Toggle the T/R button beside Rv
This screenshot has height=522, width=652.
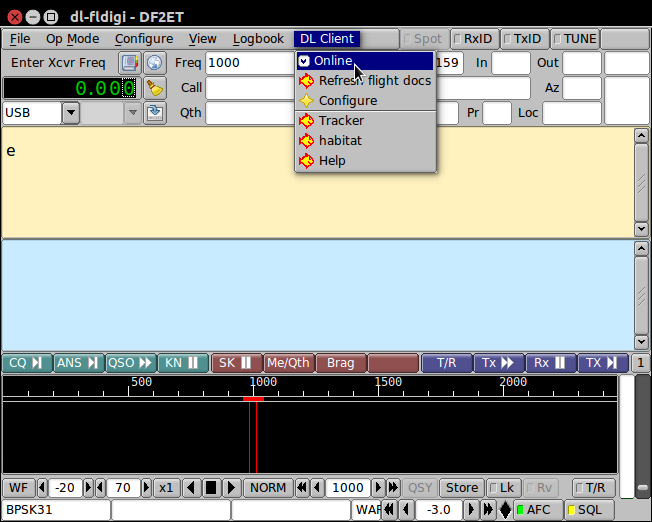click(593, 487)
